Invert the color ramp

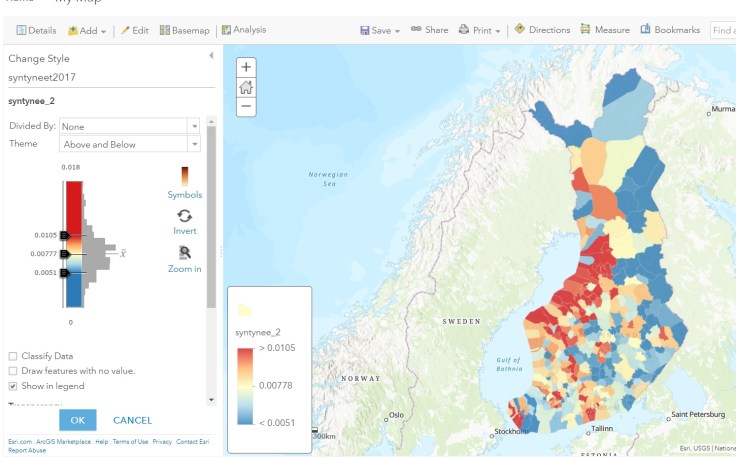coord(184,221)
